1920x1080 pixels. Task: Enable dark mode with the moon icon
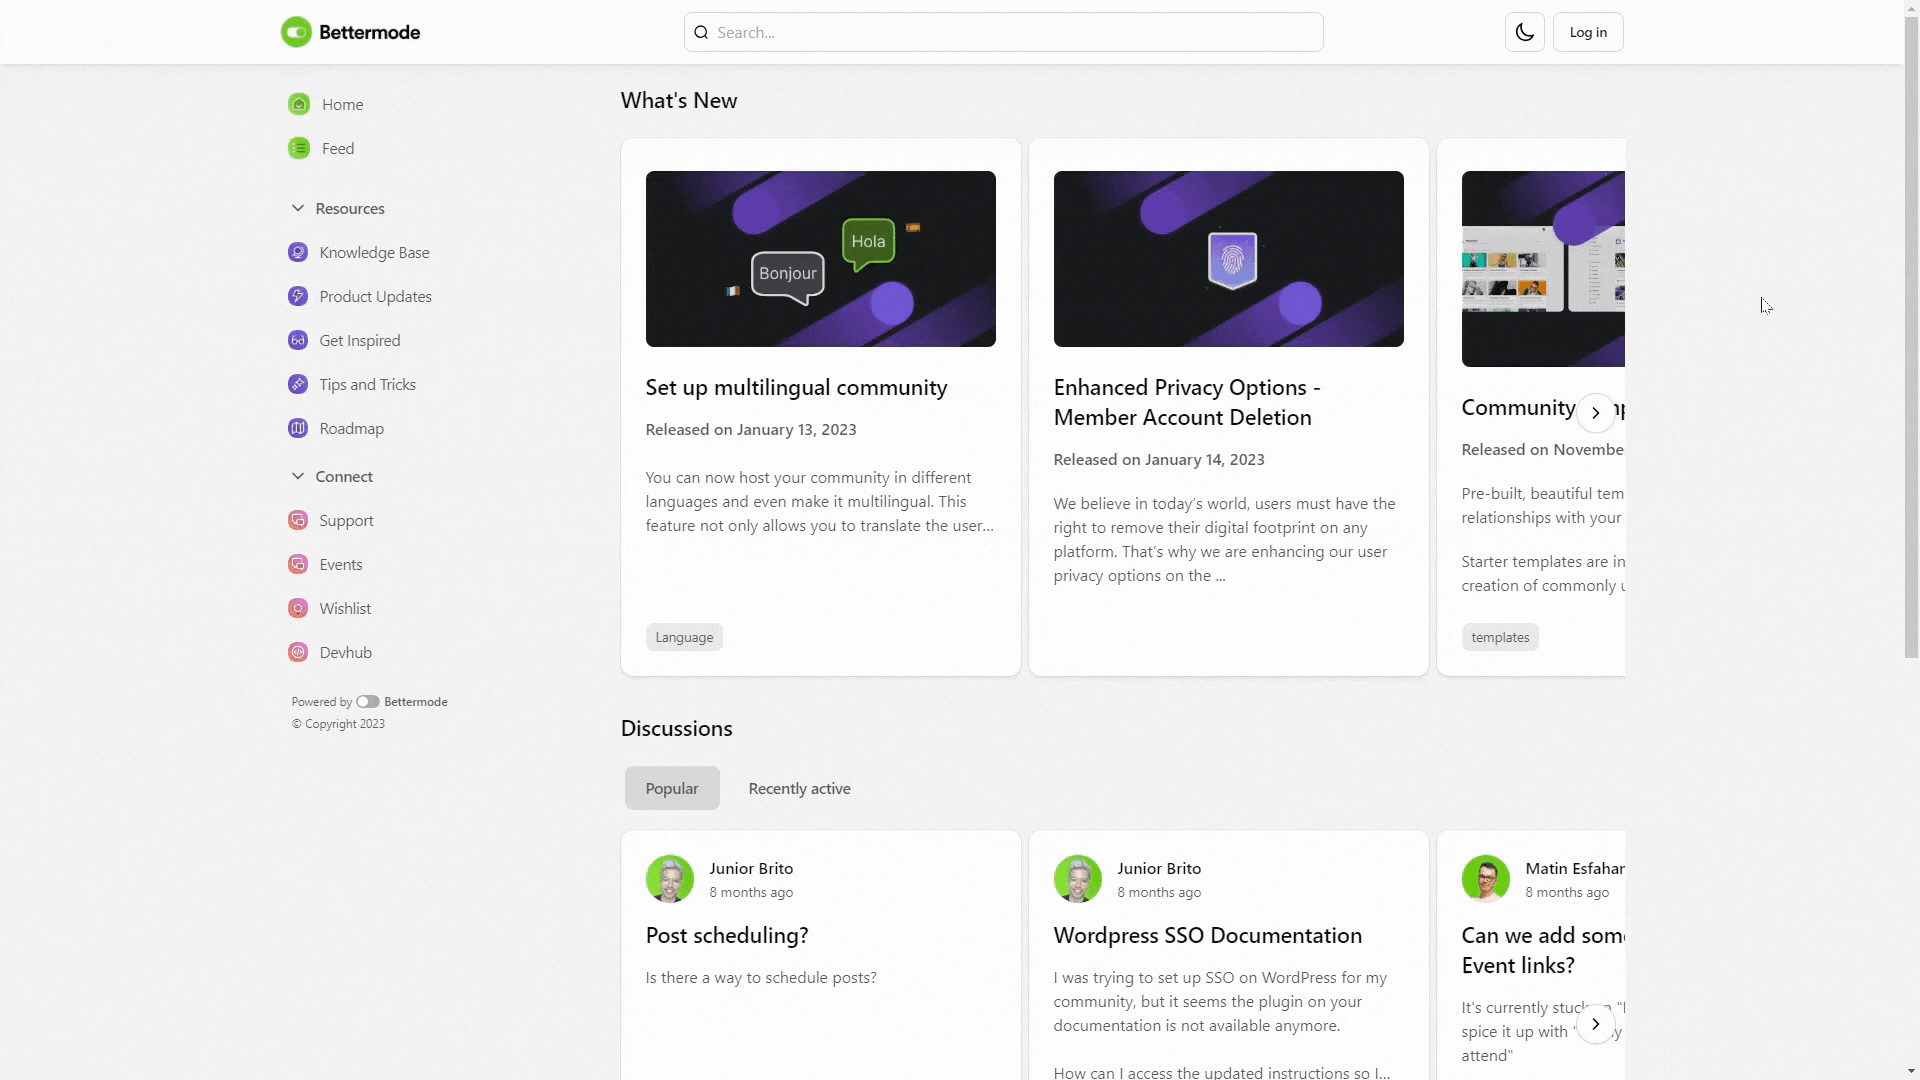click(1524, 31)
